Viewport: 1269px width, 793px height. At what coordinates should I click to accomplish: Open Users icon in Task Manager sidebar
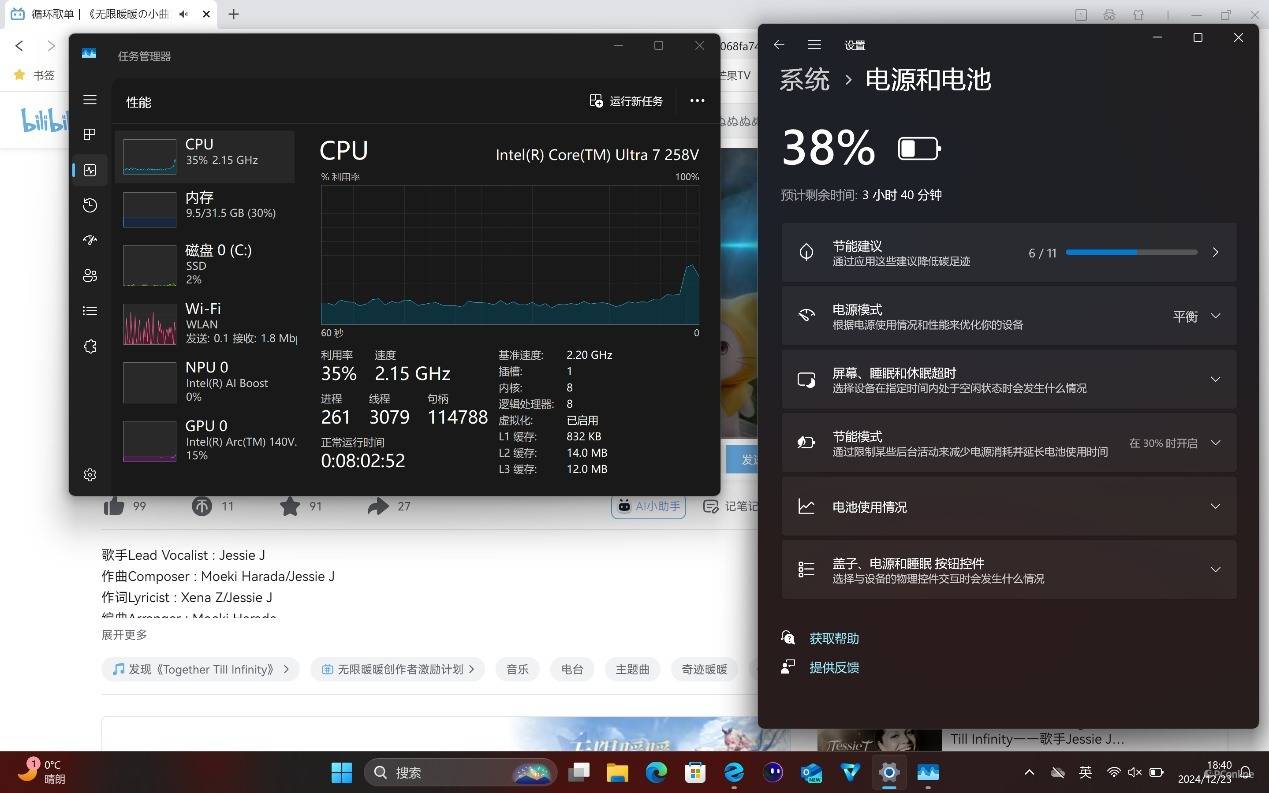90,276
